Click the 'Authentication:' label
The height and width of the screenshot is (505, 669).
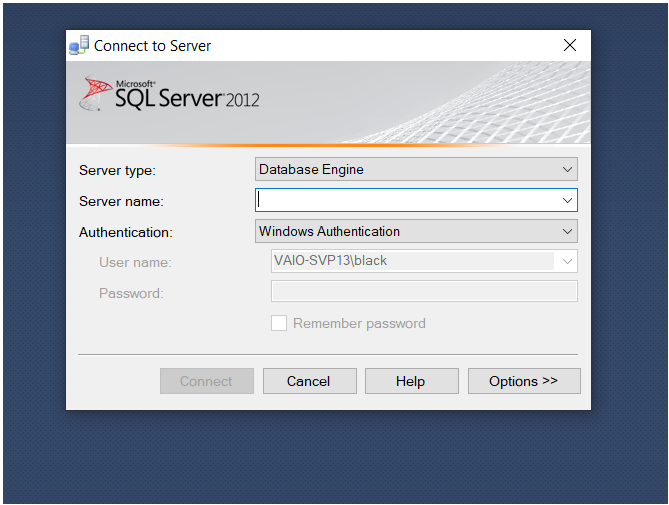126,232
